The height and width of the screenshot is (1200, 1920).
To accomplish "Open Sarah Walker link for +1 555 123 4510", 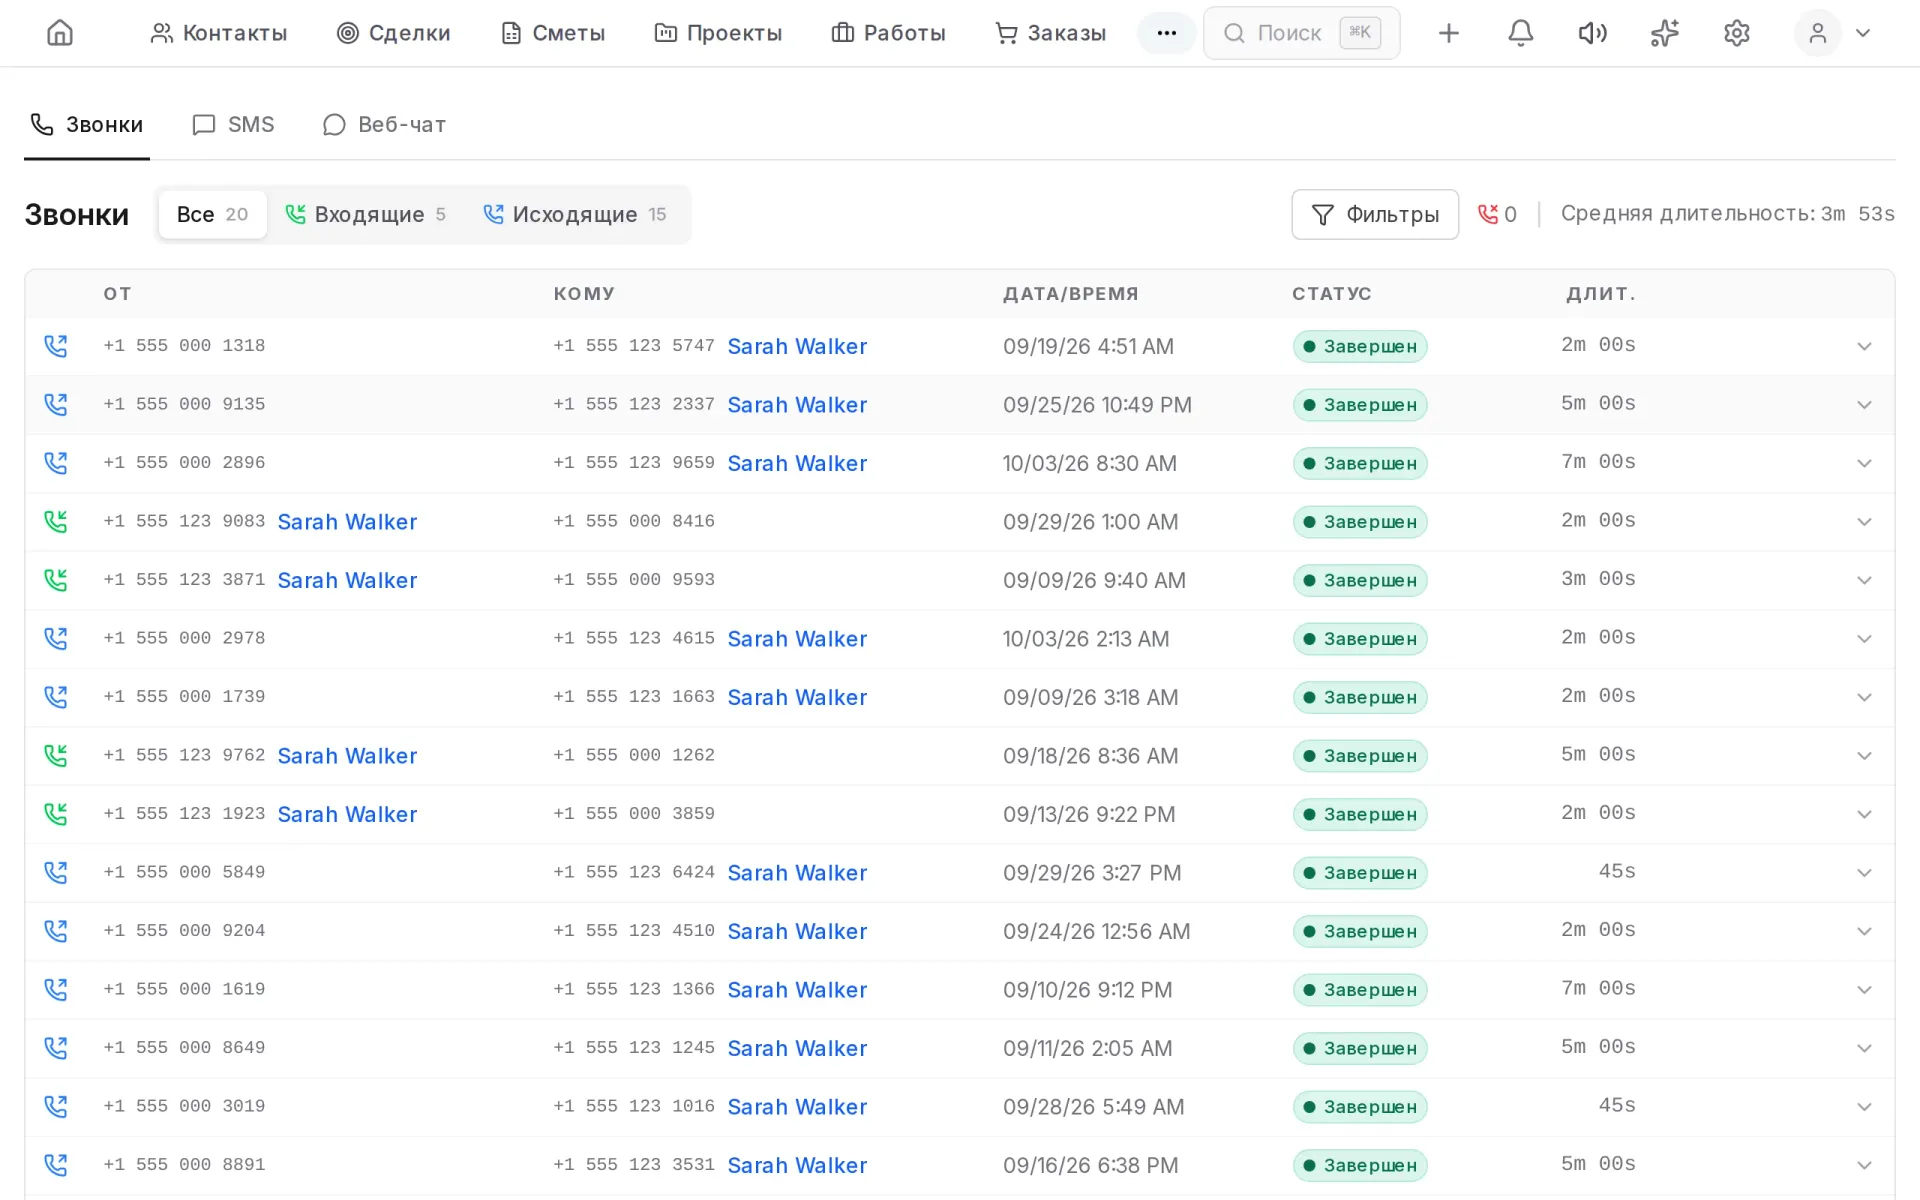I will [797, 931].
